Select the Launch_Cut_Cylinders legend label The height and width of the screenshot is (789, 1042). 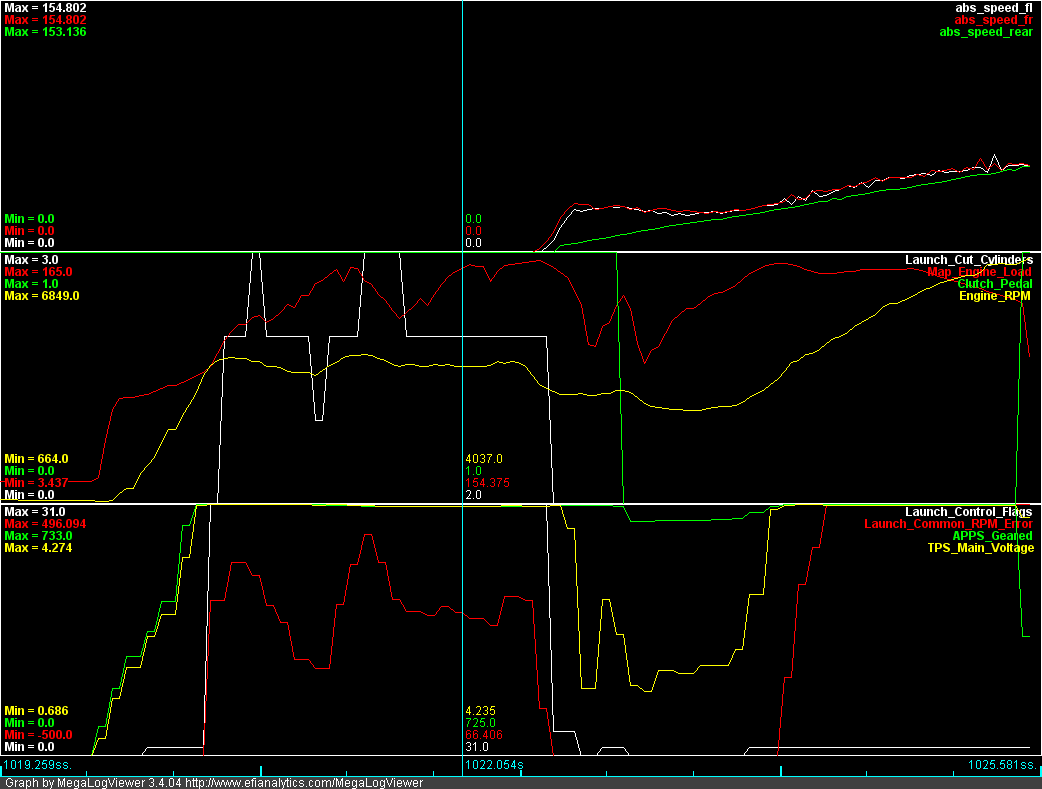[969, 260]
